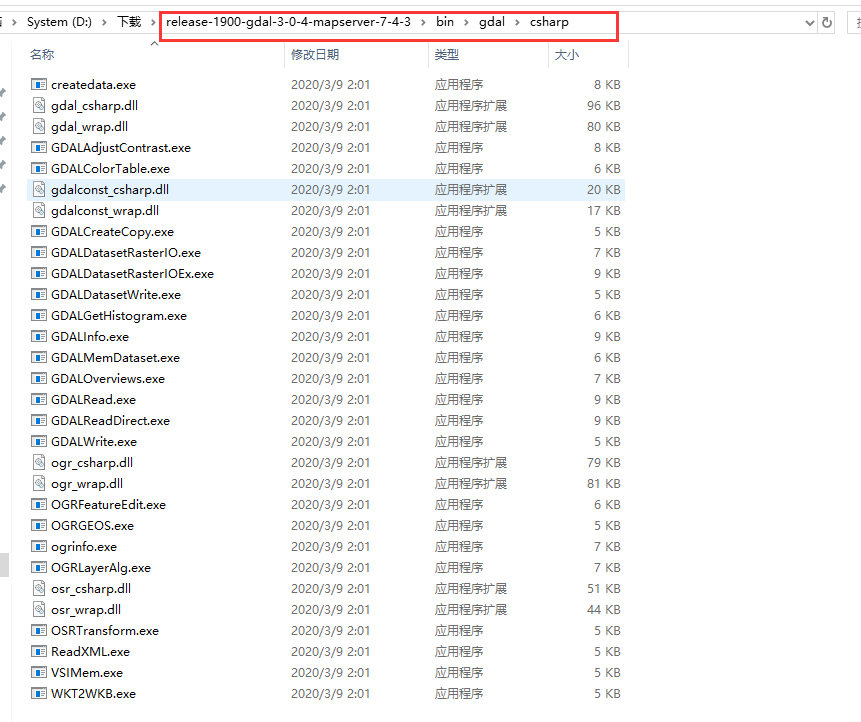Viewport: 861px width, 722px height.
Task: Click the 80 KB size cell
Action: click(x=603, y=126)
